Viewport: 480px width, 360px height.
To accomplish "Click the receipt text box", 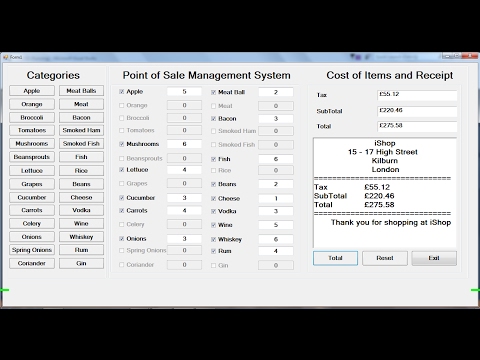I will click(x=385, y=193).
